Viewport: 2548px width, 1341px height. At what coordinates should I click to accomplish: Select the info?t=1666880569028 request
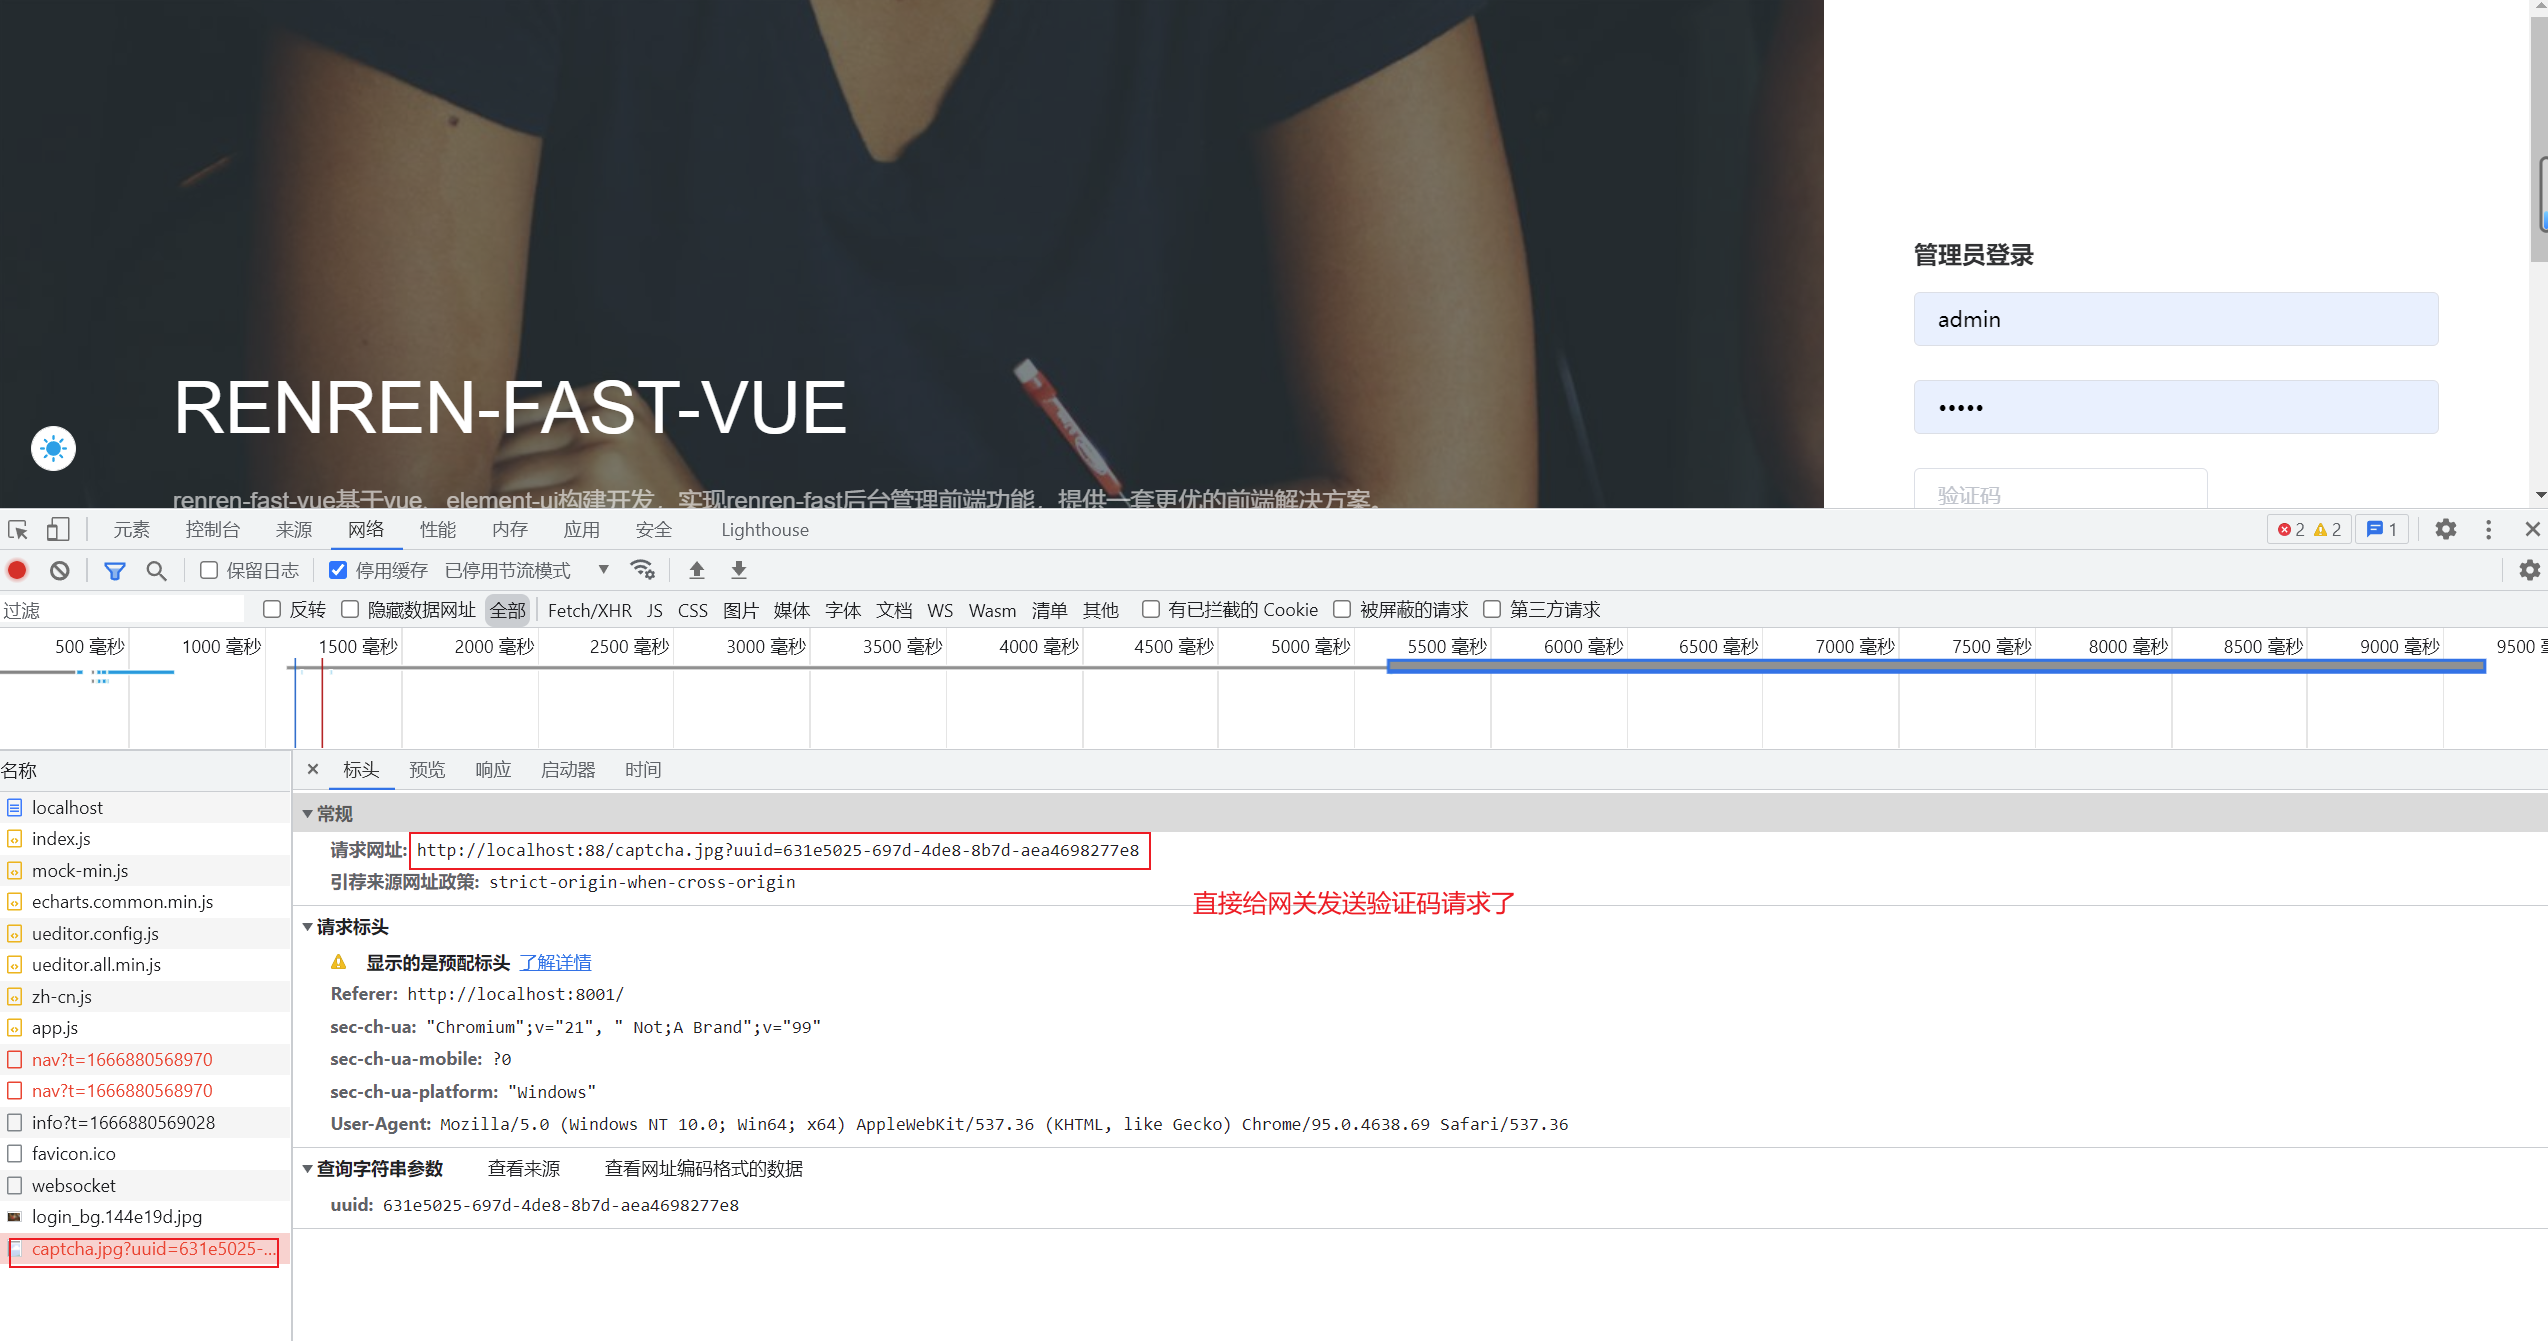point(145,1122)
